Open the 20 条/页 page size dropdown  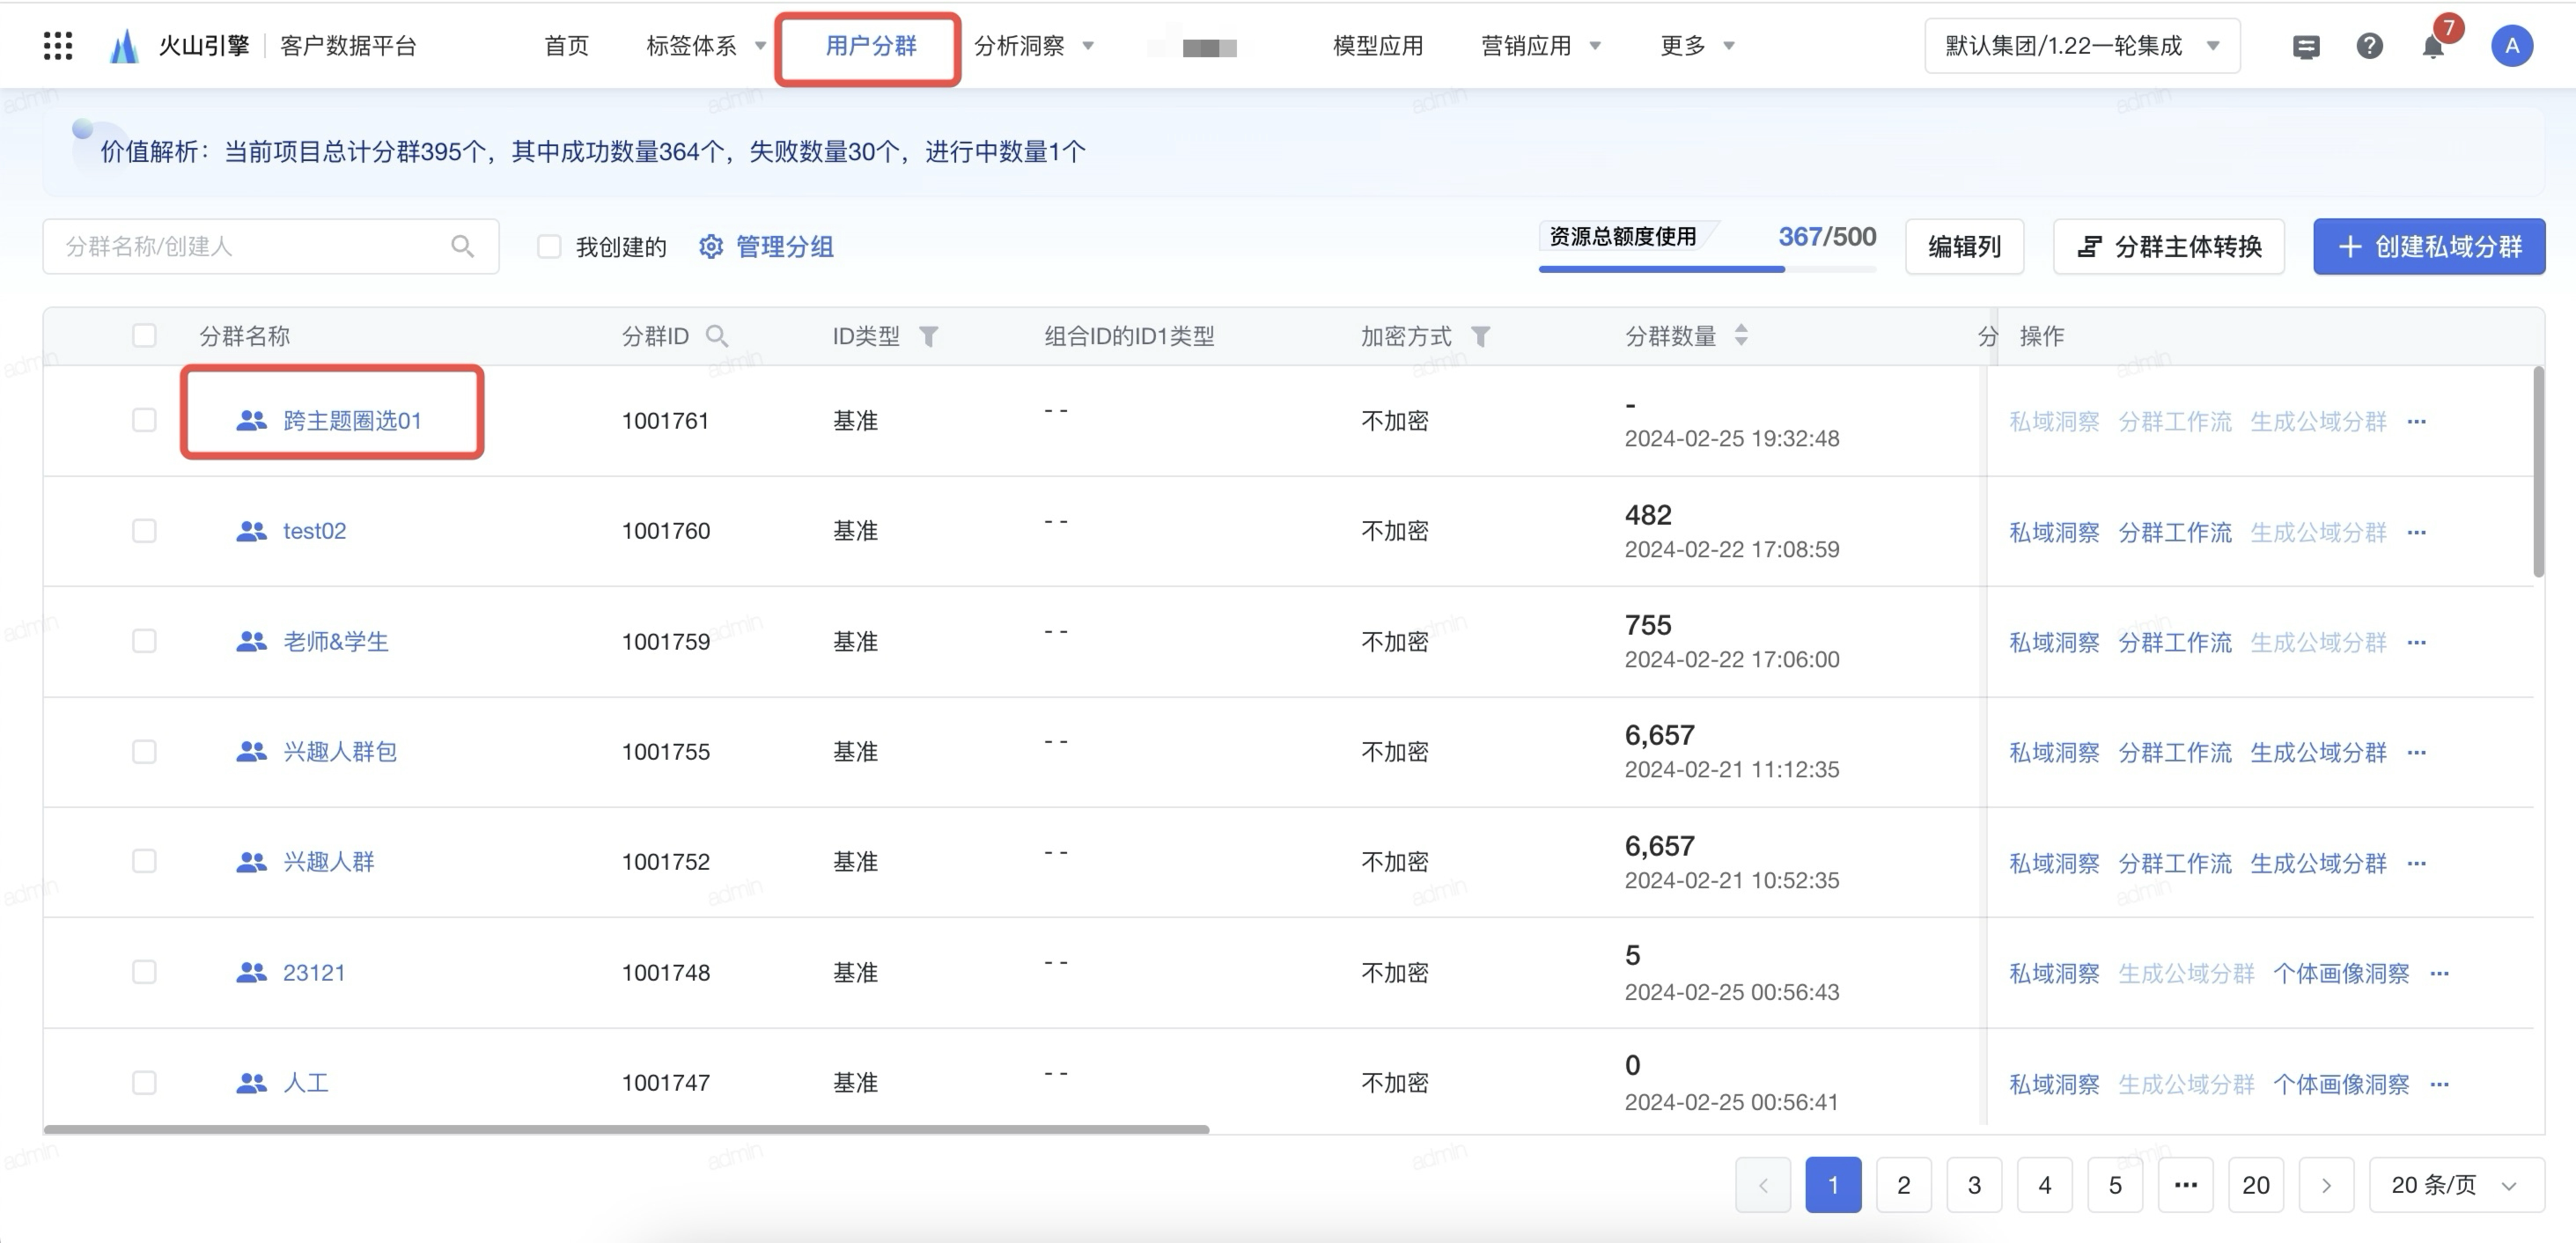pyautogui.click(x=2456, y=1185)
